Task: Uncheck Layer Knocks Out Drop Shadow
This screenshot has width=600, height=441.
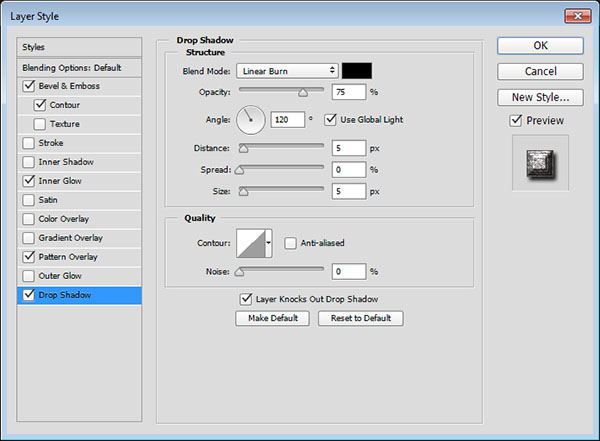Action: [246, 298]
